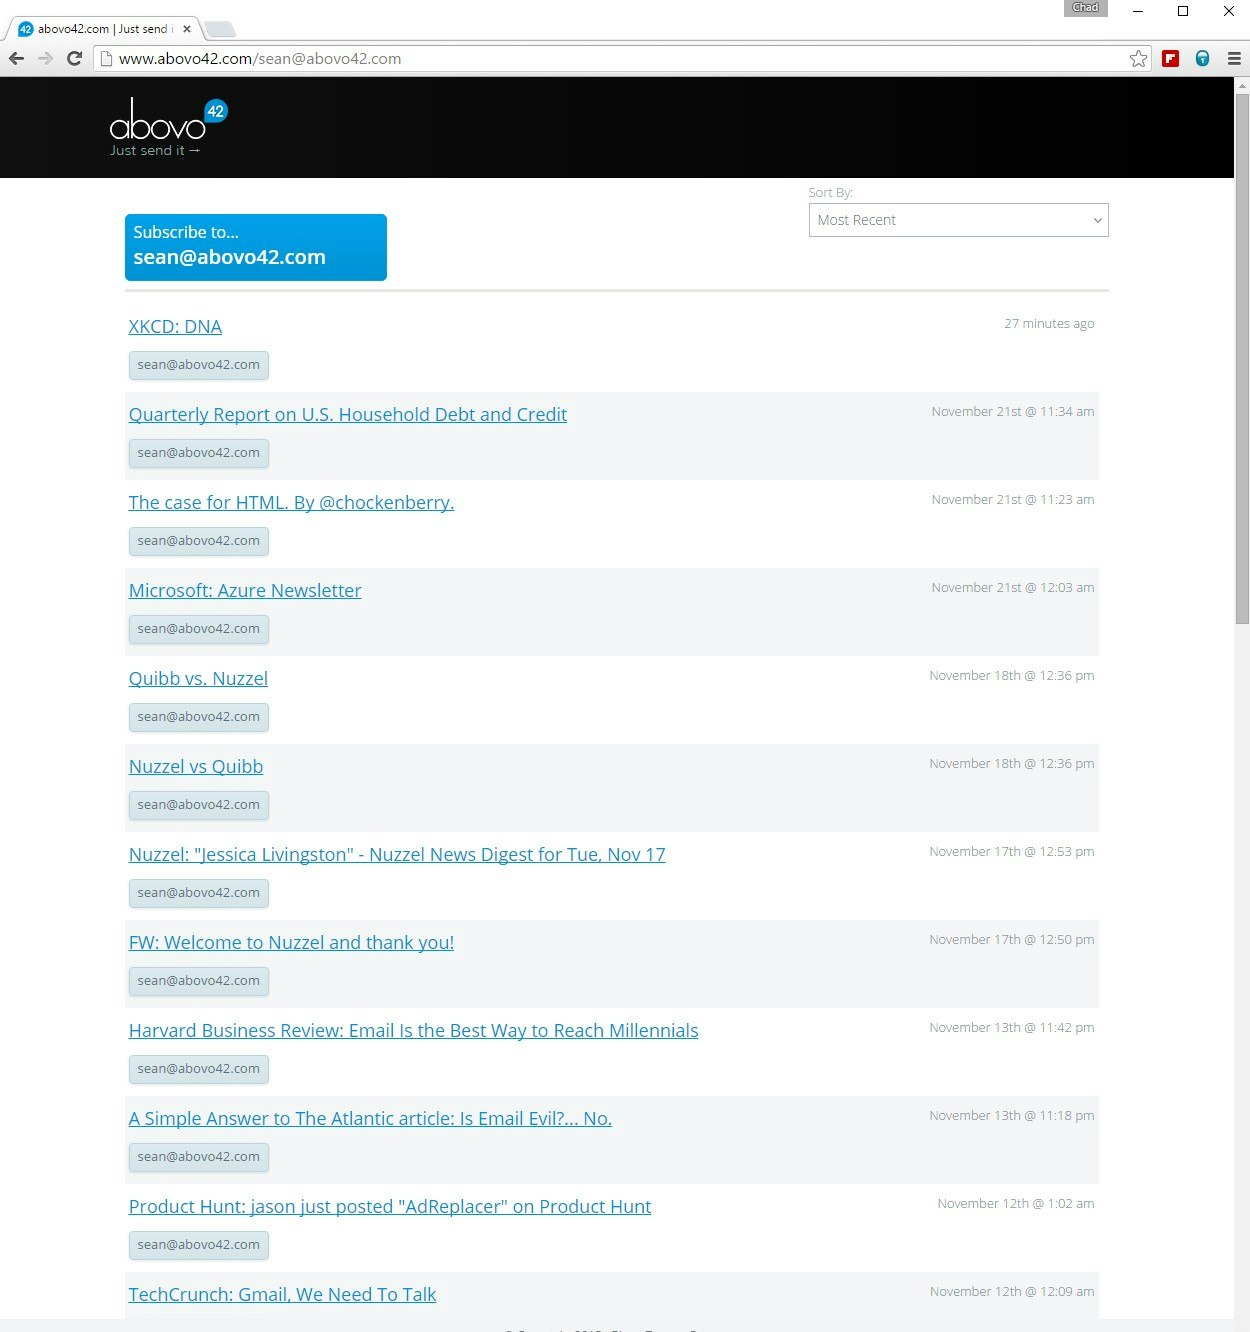Open the XKCD: DNA link
Viewport: 1250px width, 1332px height.
pyautogui.click(x=175, y=327)
